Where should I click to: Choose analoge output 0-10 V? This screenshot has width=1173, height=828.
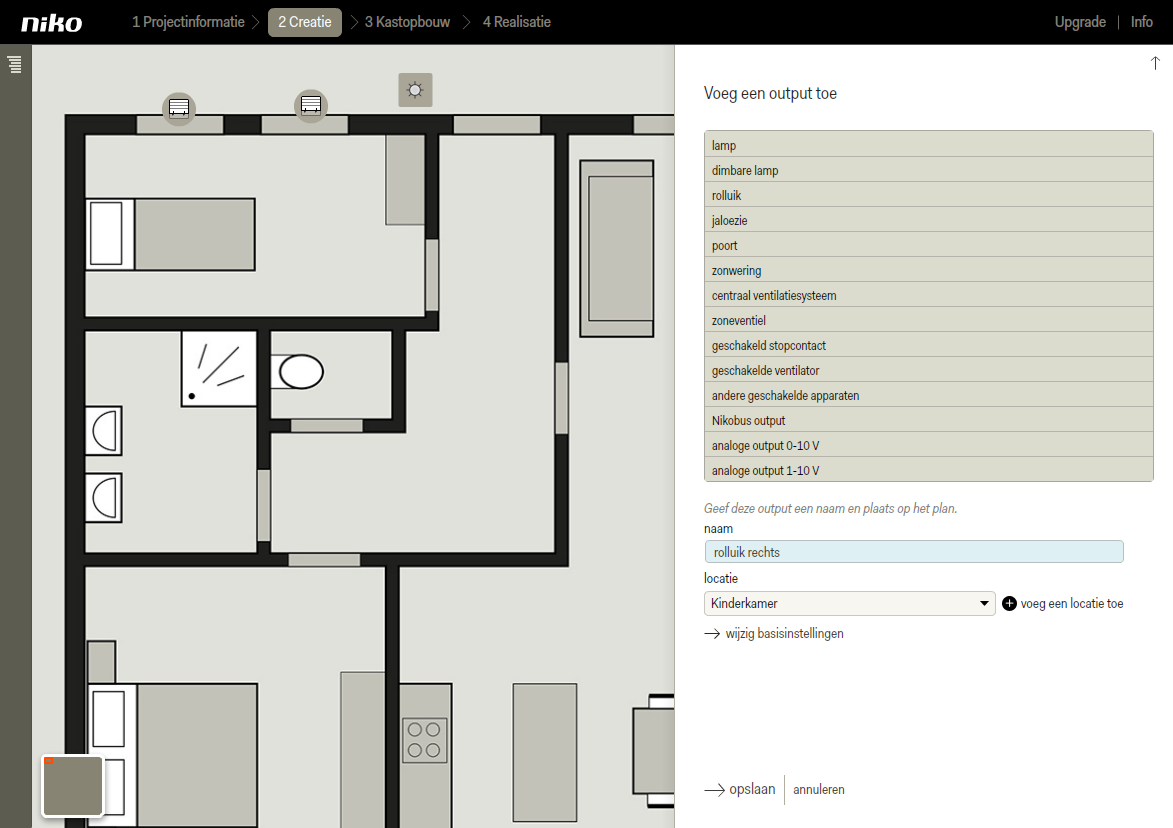[928, 445]
